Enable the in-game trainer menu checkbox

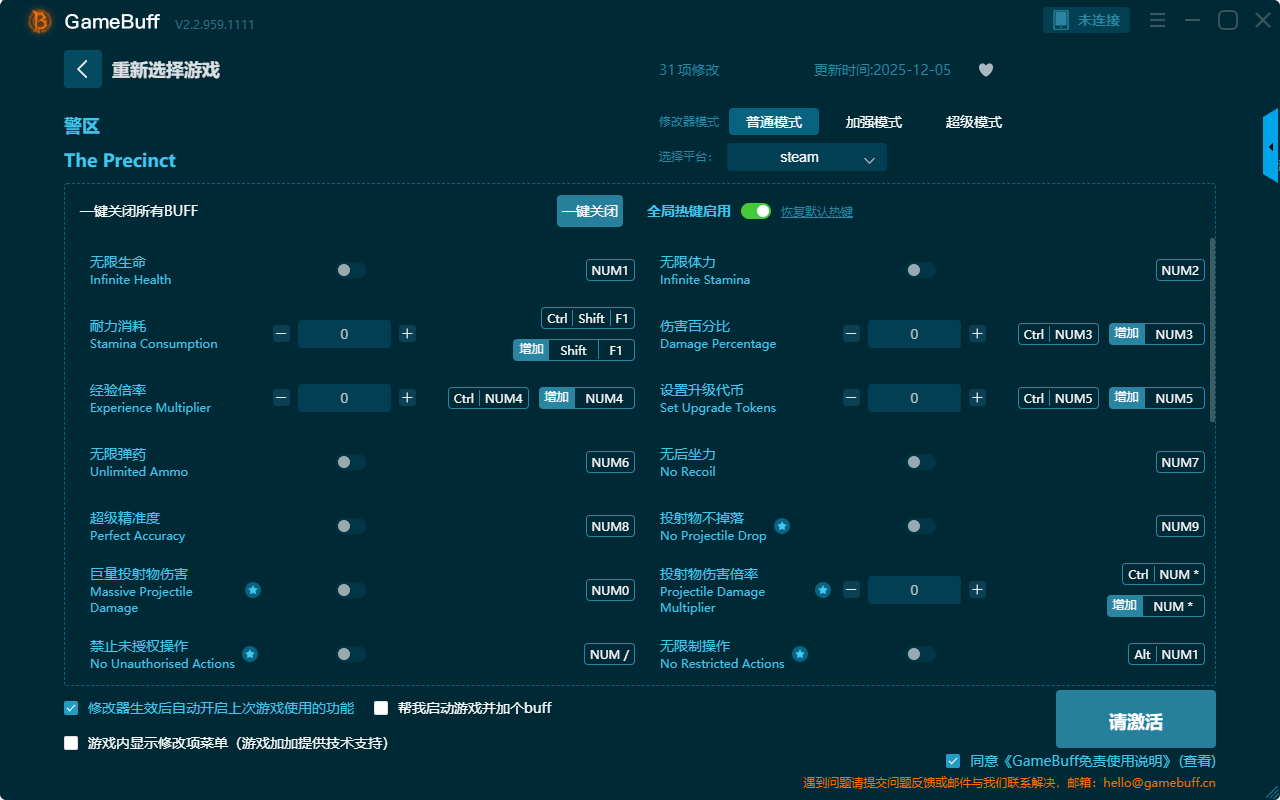pos(71,743)
